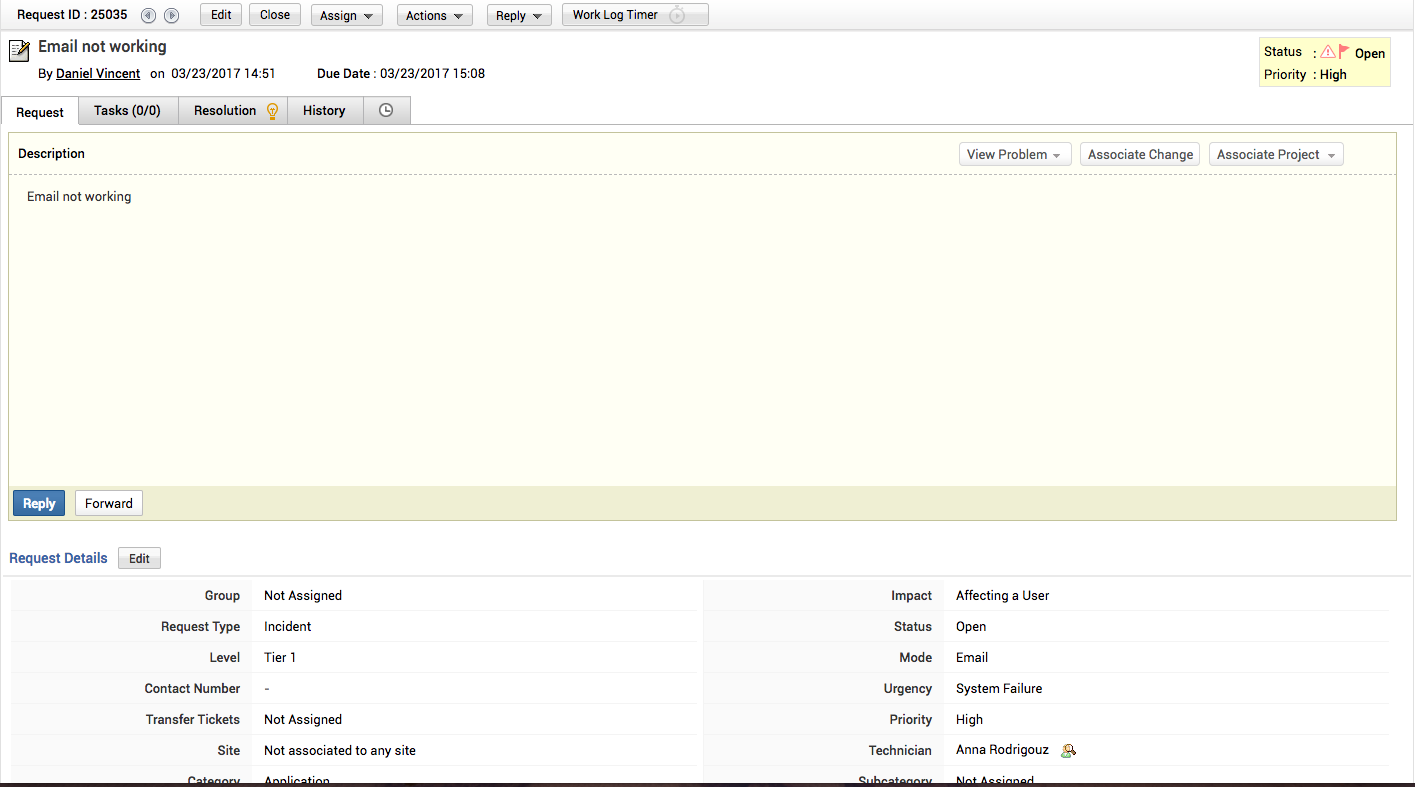Open the History tab
The image size is (1415, 787).
324,110
